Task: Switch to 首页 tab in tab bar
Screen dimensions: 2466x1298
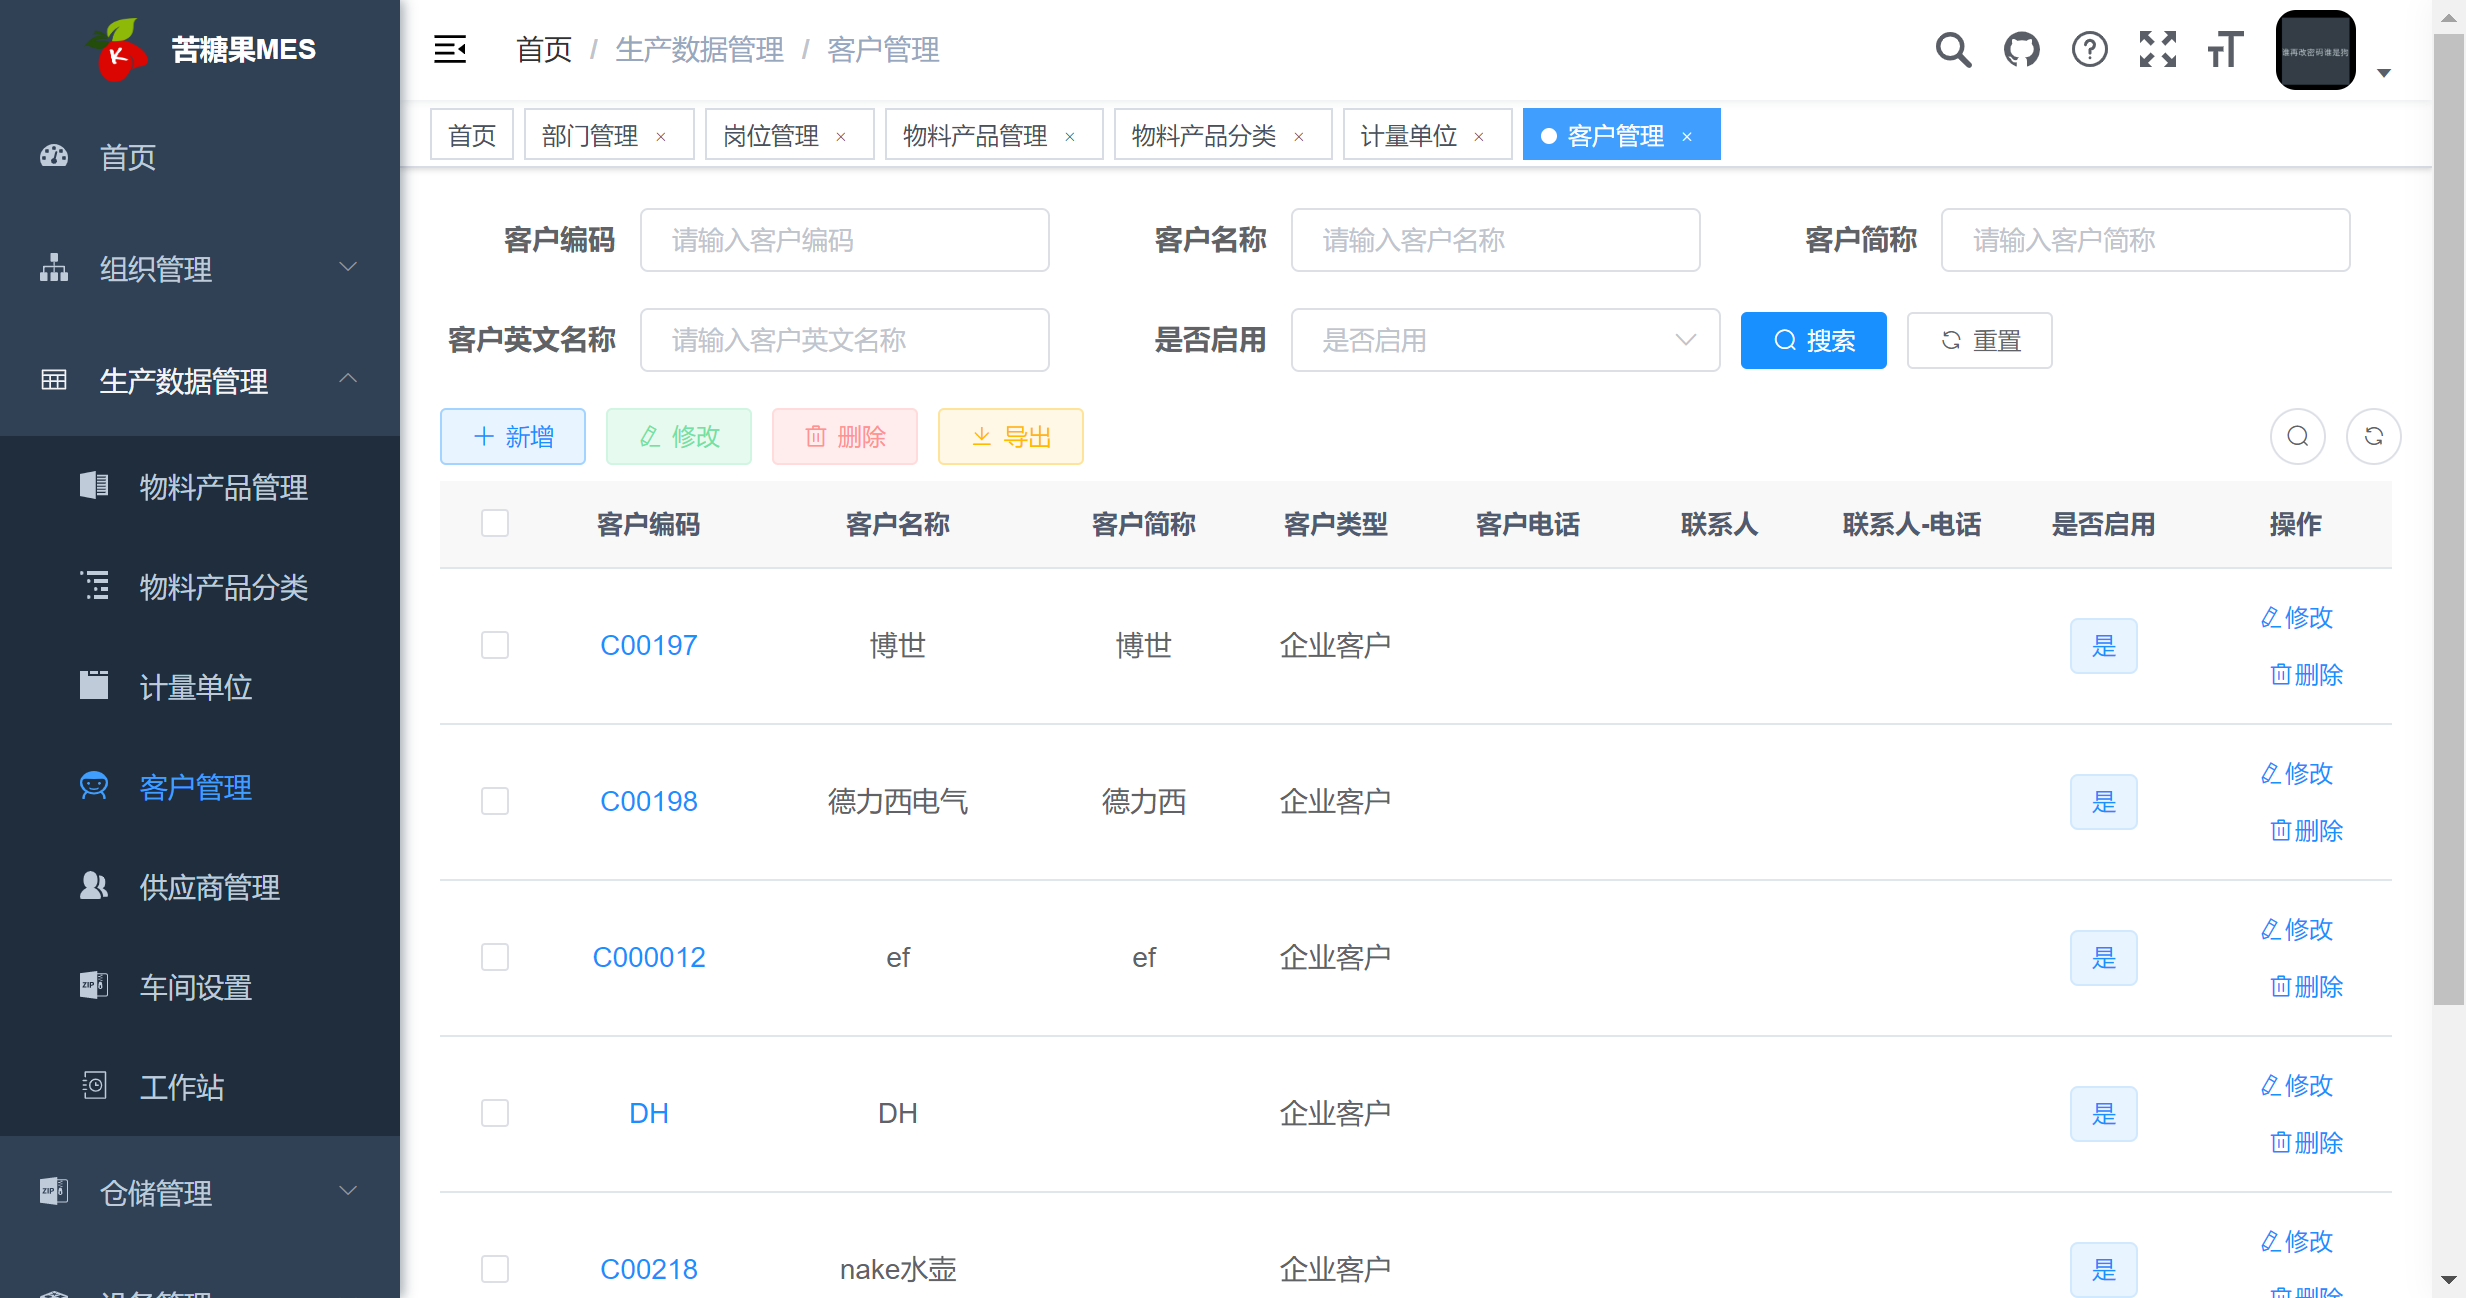Action: (x=475, y=135)
